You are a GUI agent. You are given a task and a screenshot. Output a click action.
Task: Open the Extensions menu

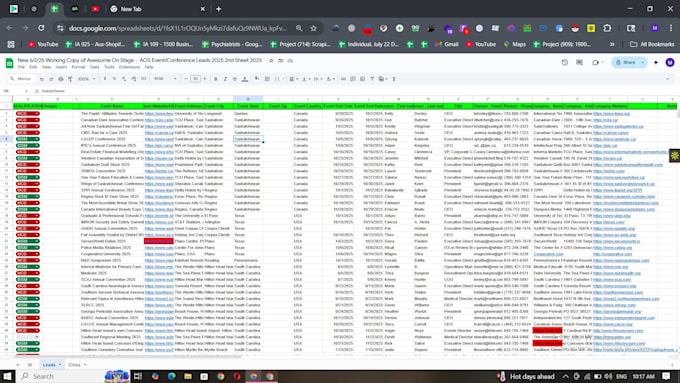(x=129, y=67)
